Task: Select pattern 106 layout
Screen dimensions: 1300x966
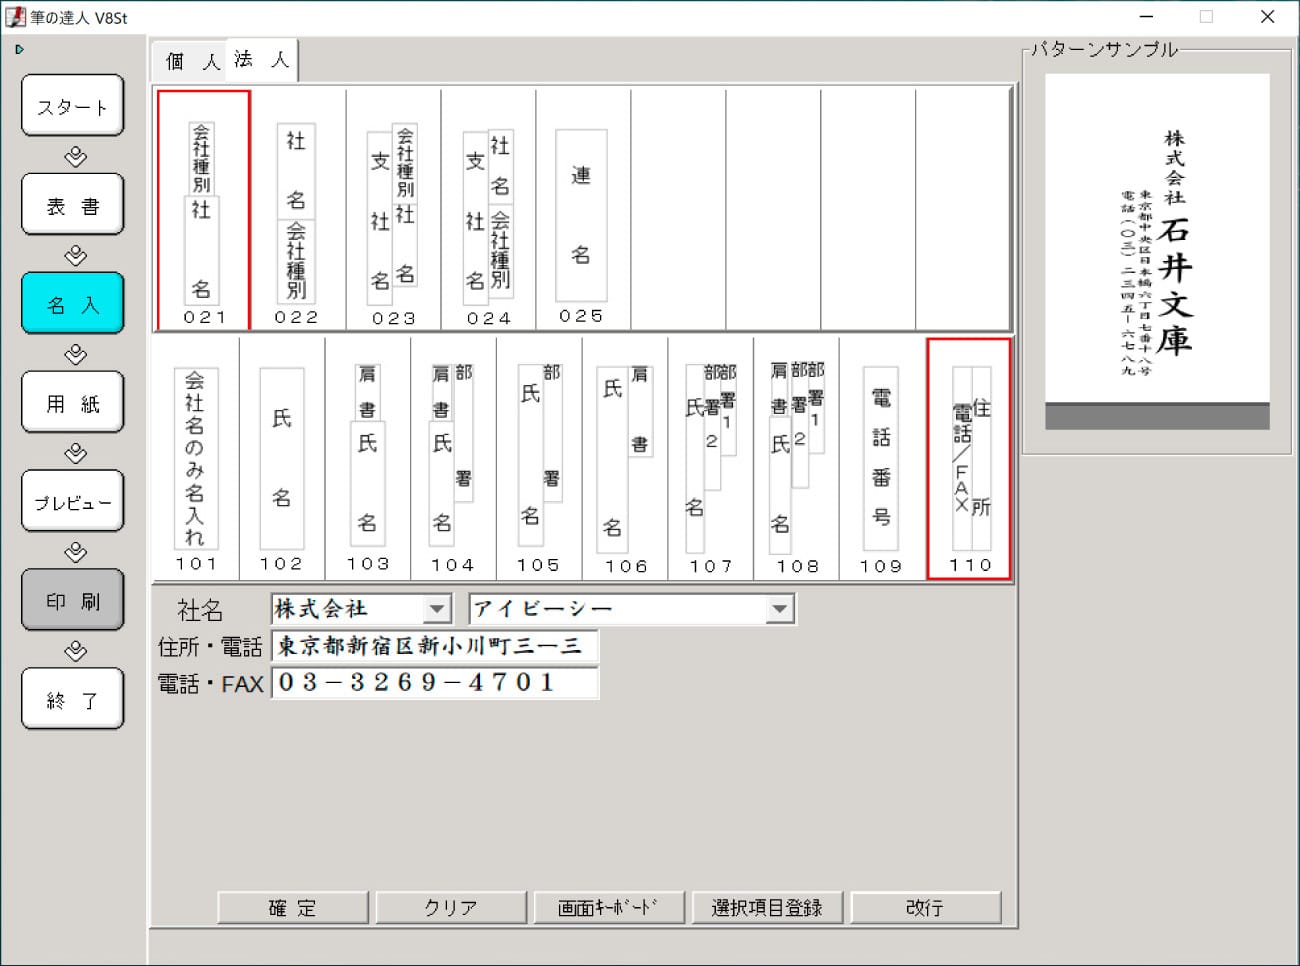Action: pyautogui.click(x=625, y=459)
